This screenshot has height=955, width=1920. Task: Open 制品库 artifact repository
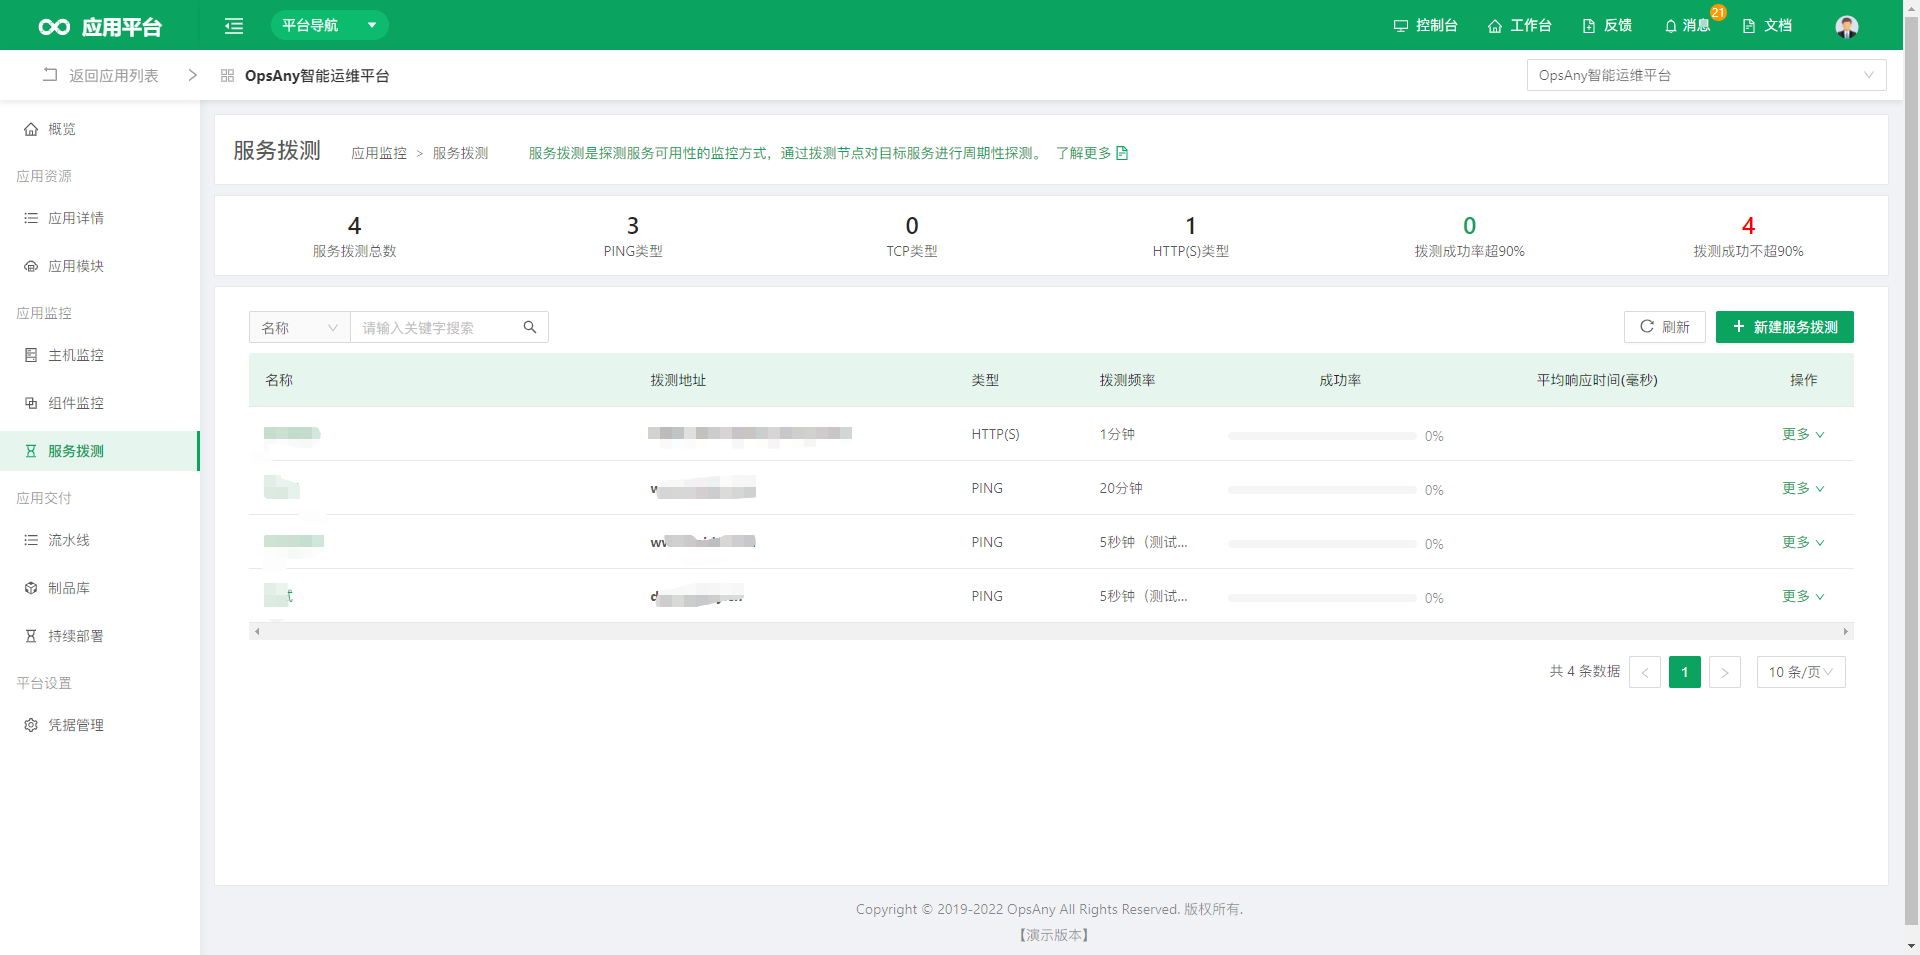100,588
